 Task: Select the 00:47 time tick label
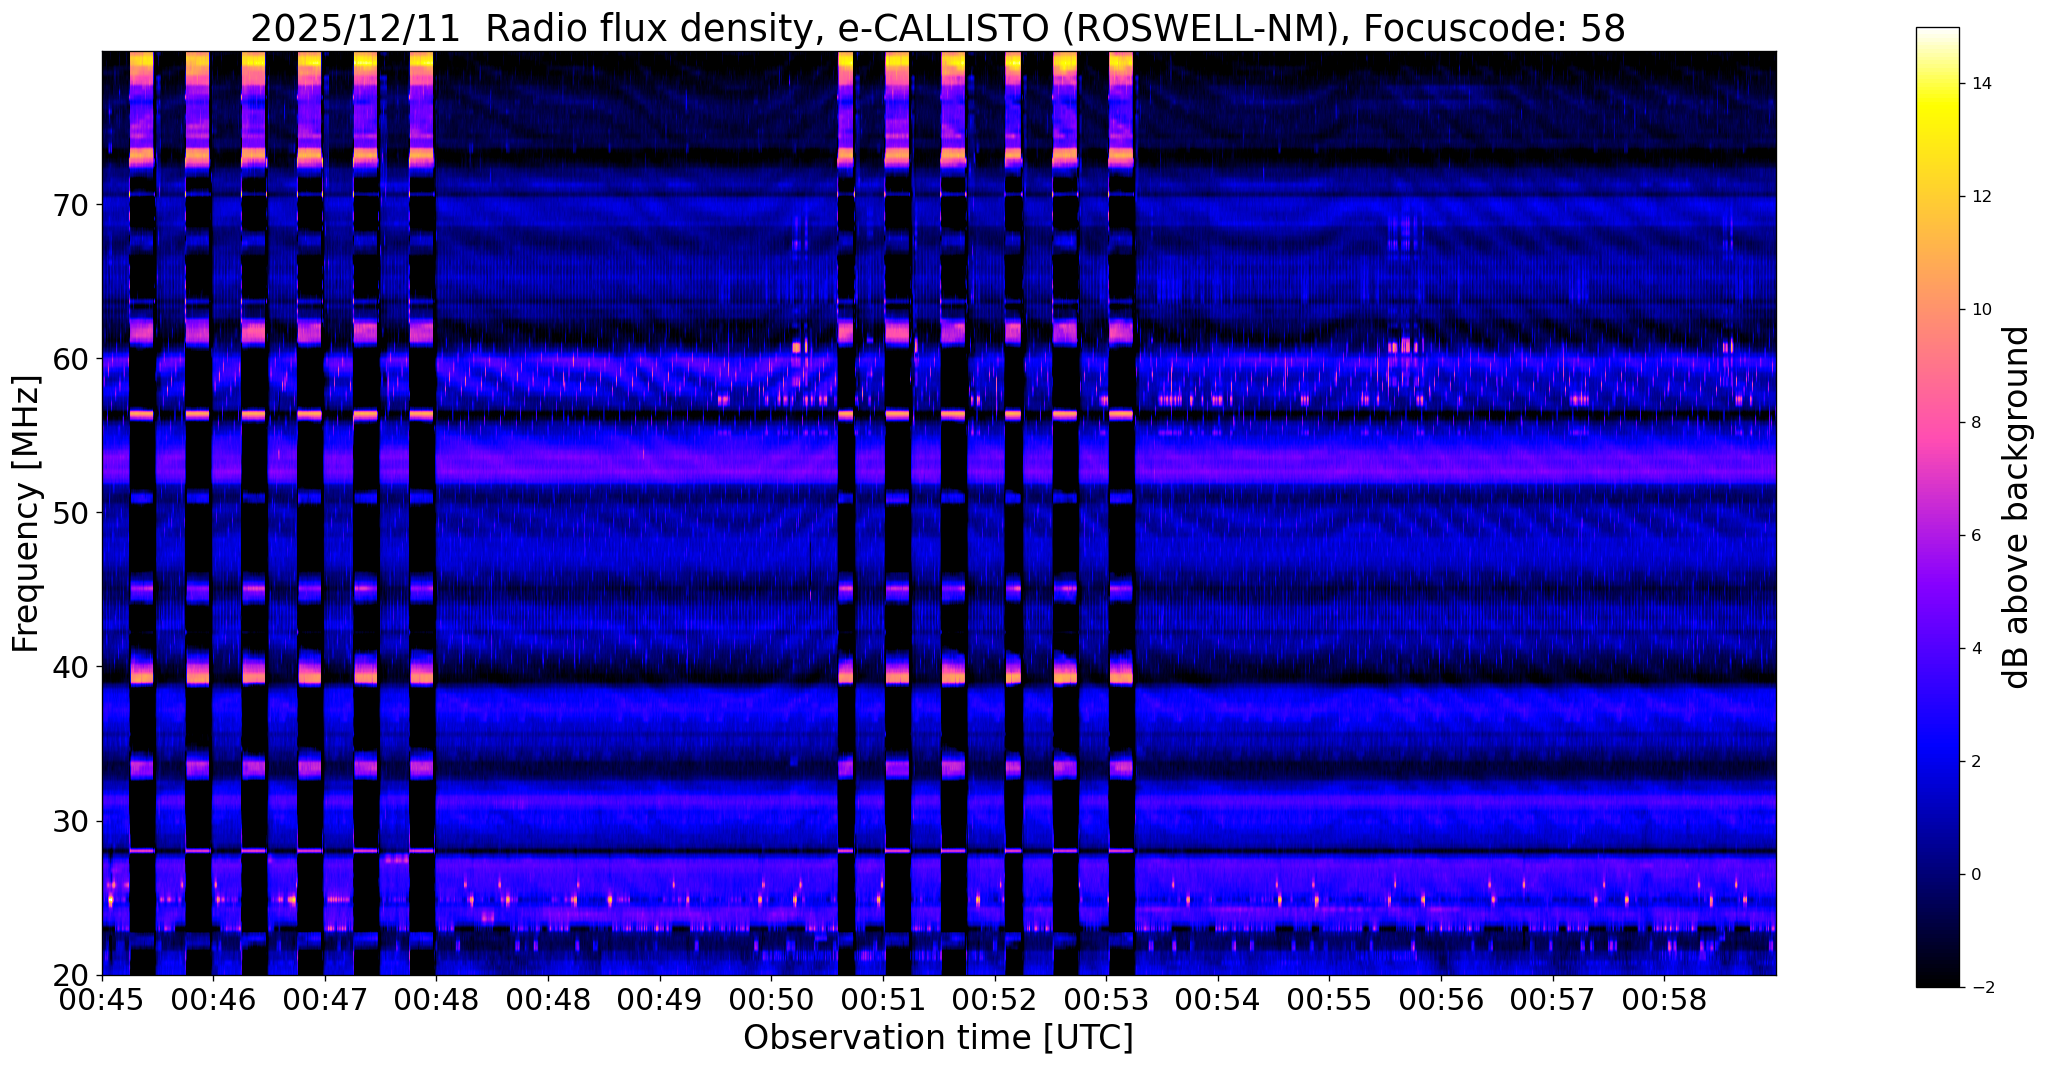[324, 998]
